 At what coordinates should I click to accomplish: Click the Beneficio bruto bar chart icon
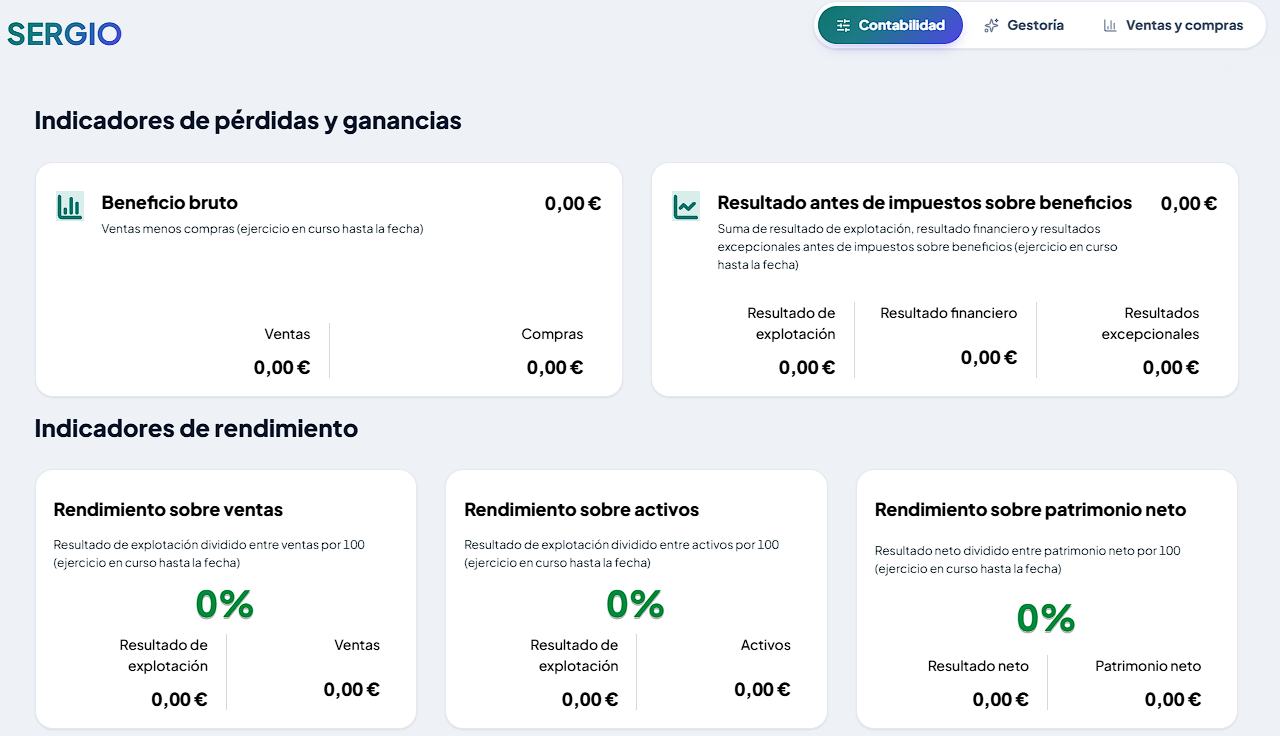pyautogui.click(x=70, y=207)
